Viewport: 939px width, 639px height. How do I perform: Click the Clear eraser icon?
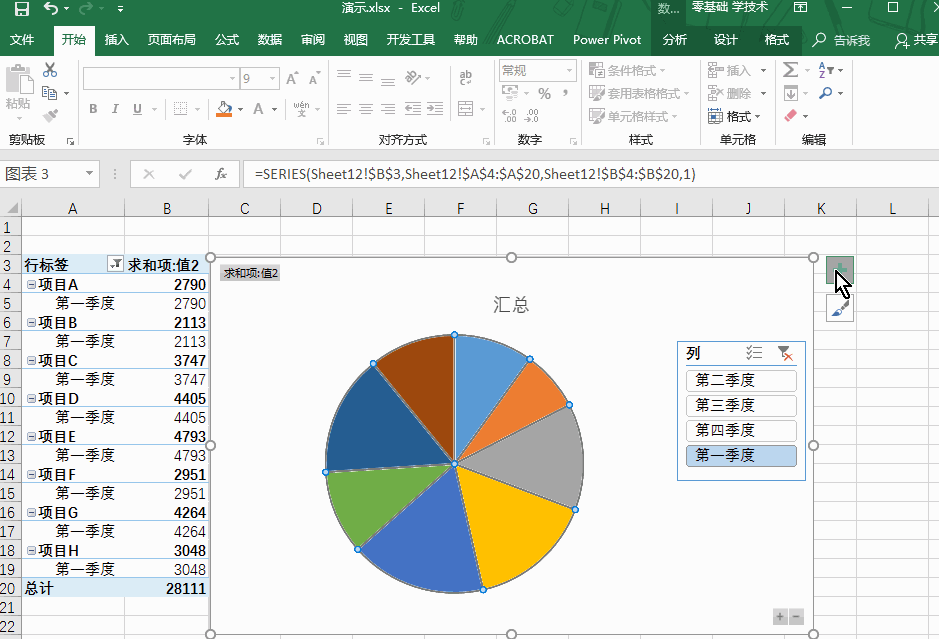tap(790, 115)
